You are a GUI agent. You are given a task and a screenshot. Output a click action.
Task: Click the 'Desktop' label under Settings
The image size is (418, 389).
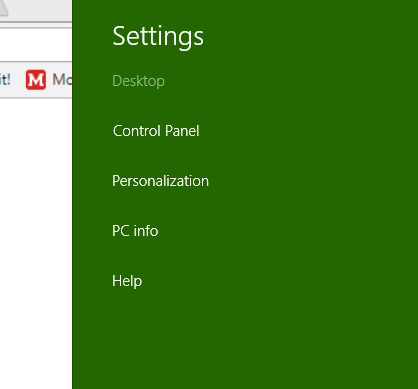(138, 81)
